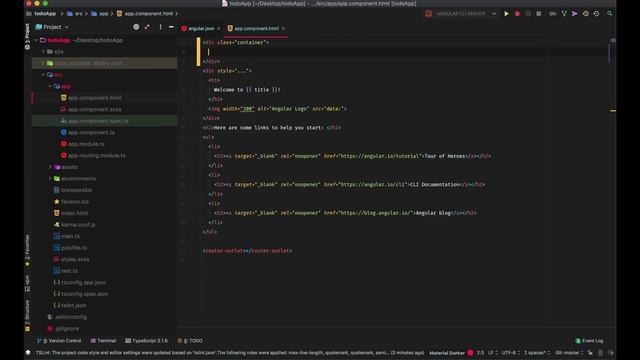Image resolution: width=640 pixels, height=360 pixels.
Task: Open the TODO tool window
Action: (x=190, y=340)
